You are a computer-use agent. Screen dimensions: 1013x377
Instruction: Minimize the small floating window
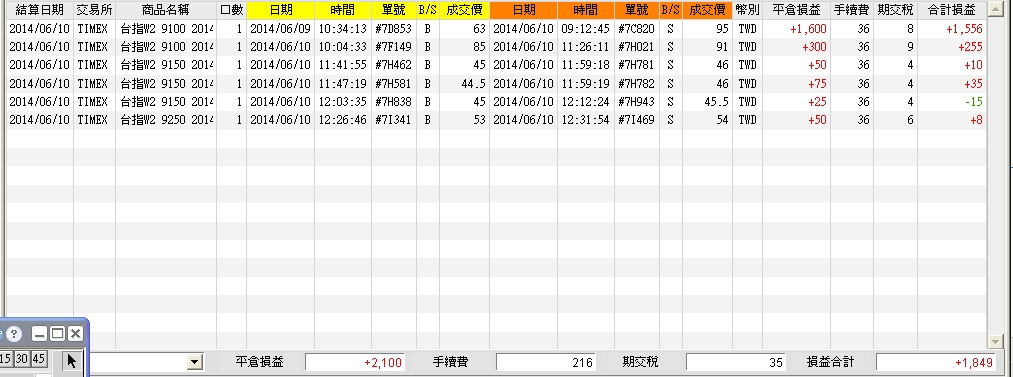39,334
